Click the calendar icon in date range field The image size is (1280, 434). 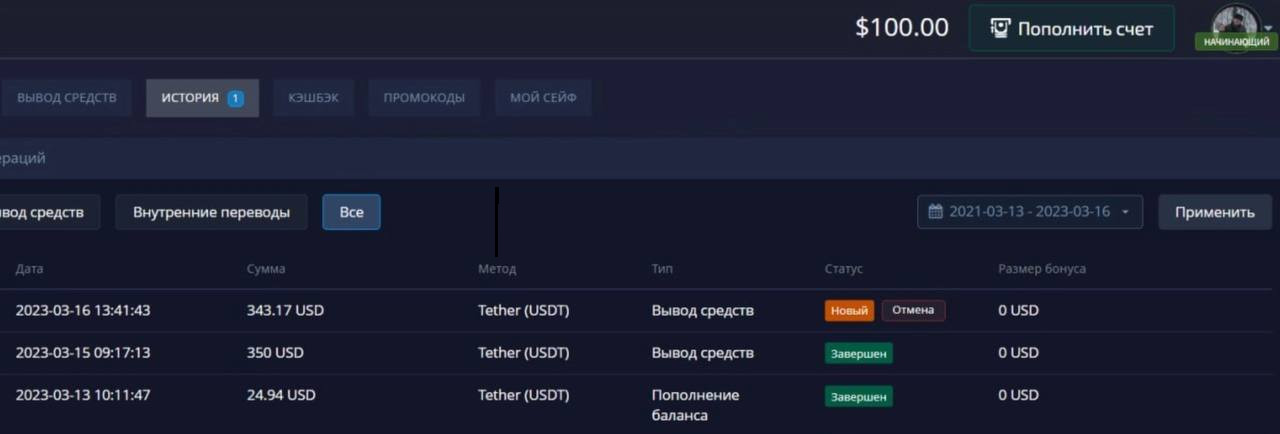point(935,212)
